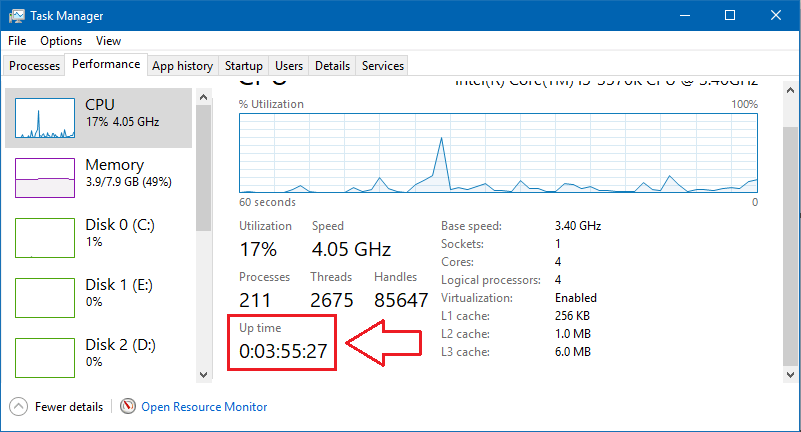Viewport: 801px width, 432px height.
Task: Click sidebar scrollbar up arrow
Action: click(203, 97)
